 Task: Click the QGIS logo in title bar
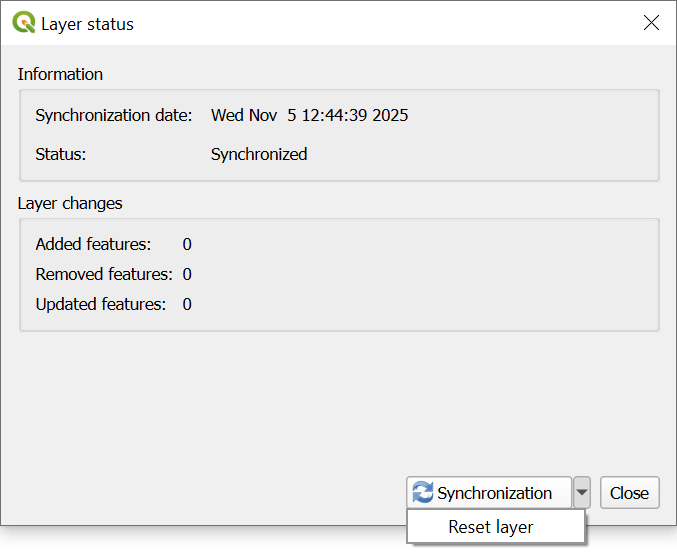point(24,23)
